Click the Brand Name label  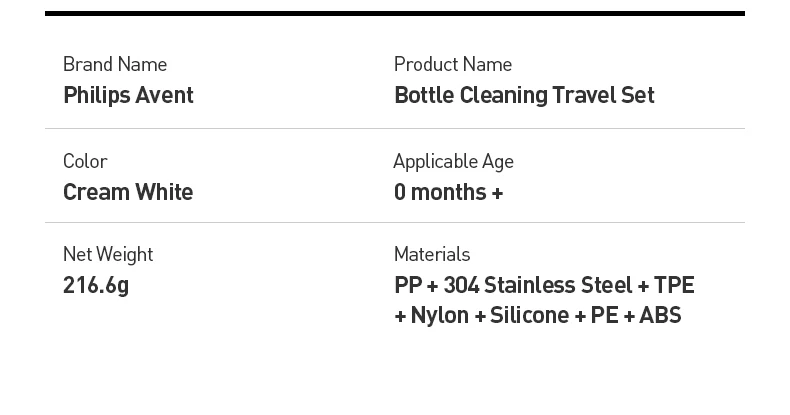click(x=115, y=65)
